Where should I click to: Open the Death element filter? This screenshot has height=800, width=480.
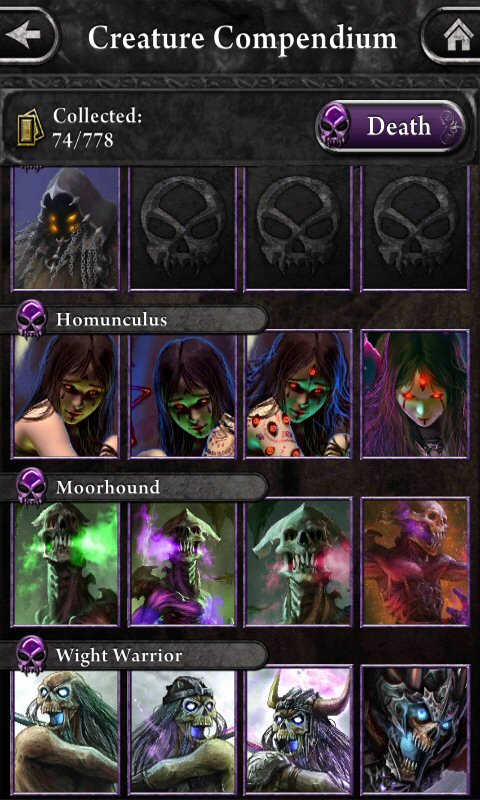(390, 127)
